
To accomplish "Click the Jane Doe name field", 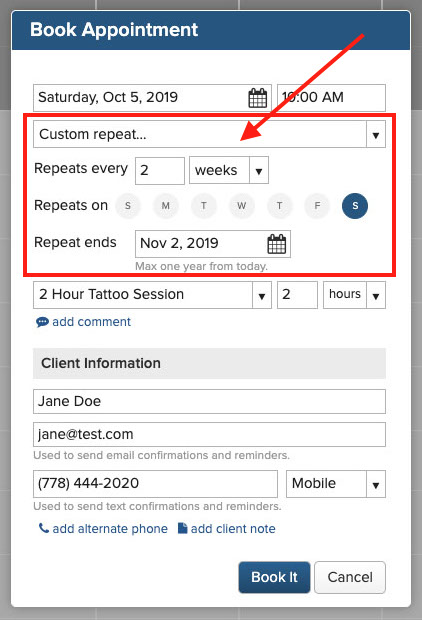I will (209, 401).
